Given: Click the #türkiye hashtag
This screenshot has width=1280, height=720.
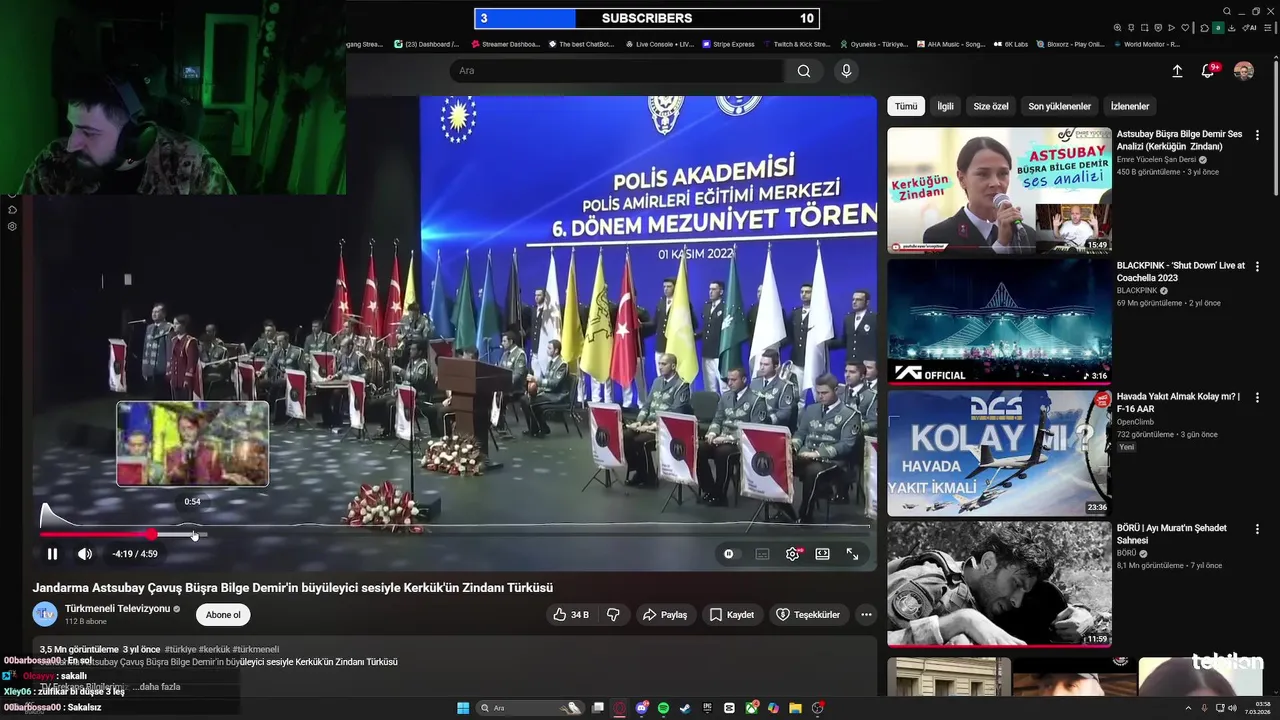Looking at the screenshot, I should coord(180,649).
